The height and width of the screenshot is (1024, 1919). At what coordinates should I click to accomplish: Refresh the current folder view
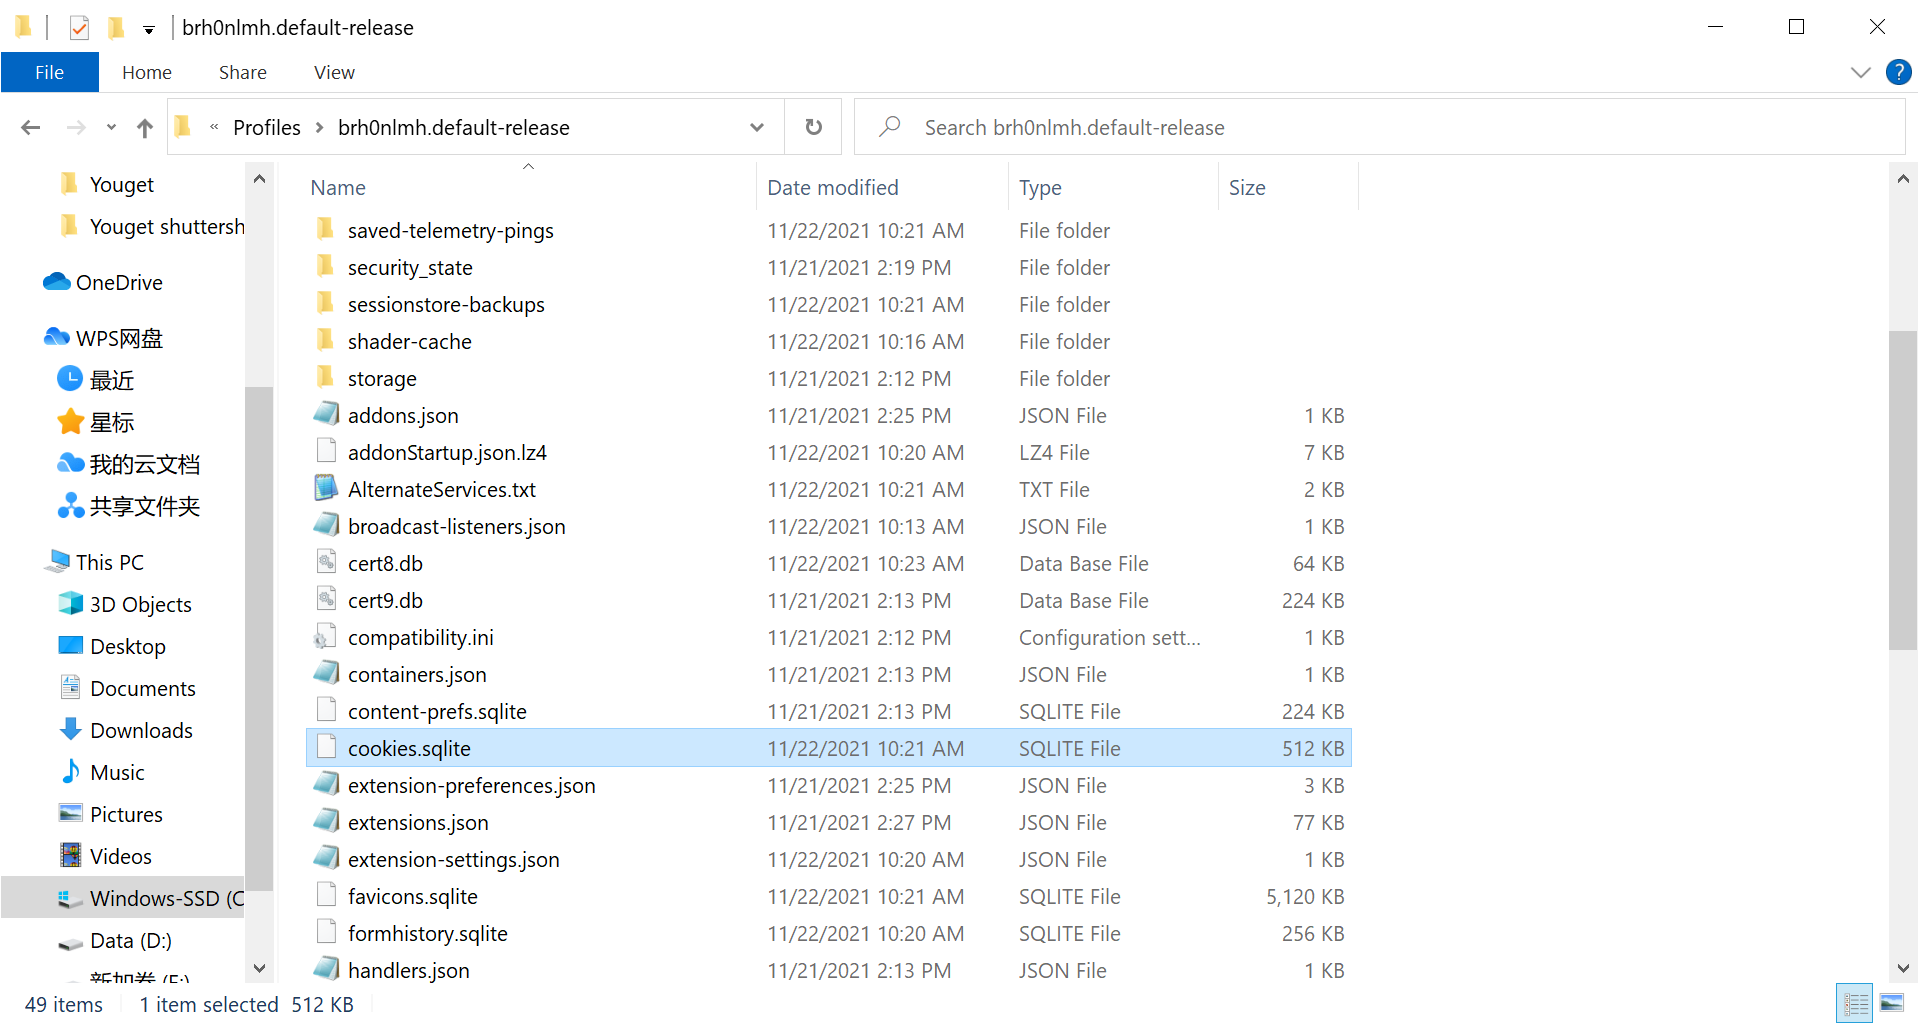pyautogui.click(x=814, y=127)
